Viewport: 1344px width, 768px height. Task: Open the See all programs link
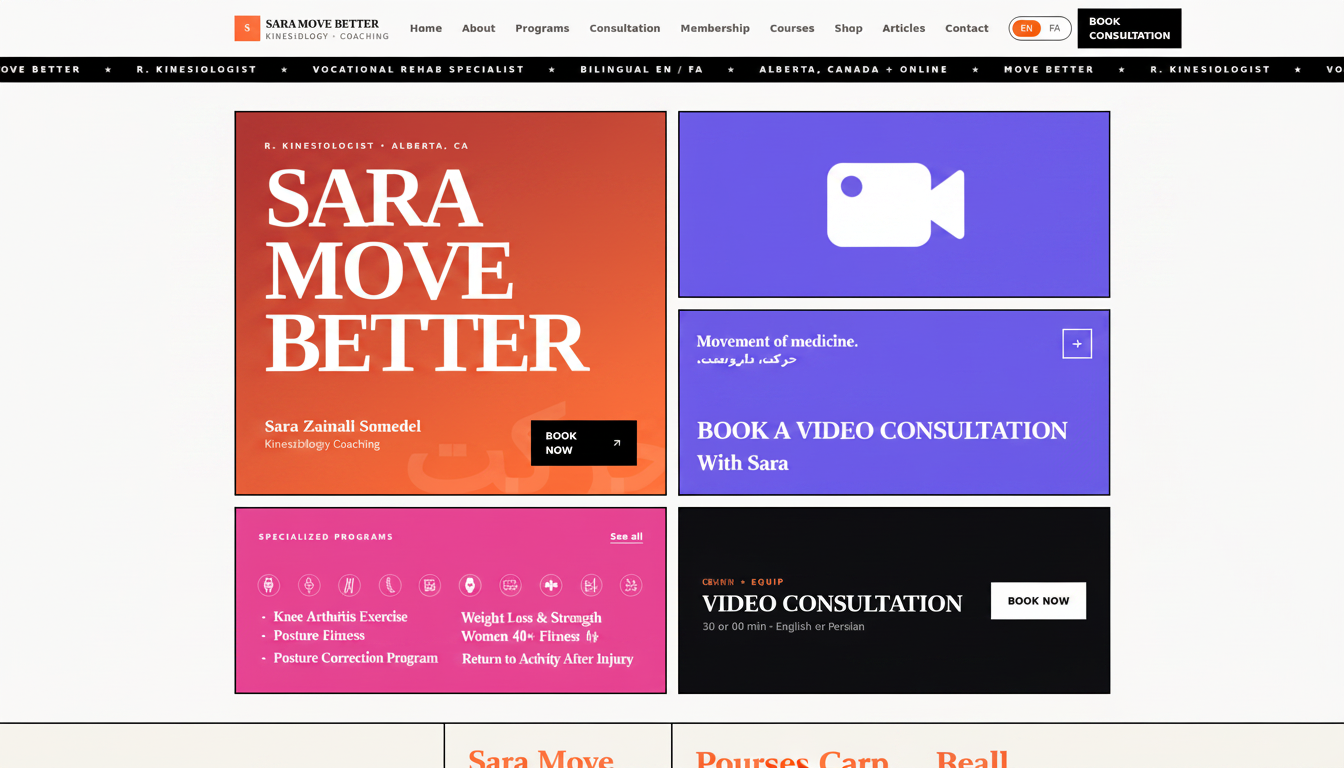627,537
